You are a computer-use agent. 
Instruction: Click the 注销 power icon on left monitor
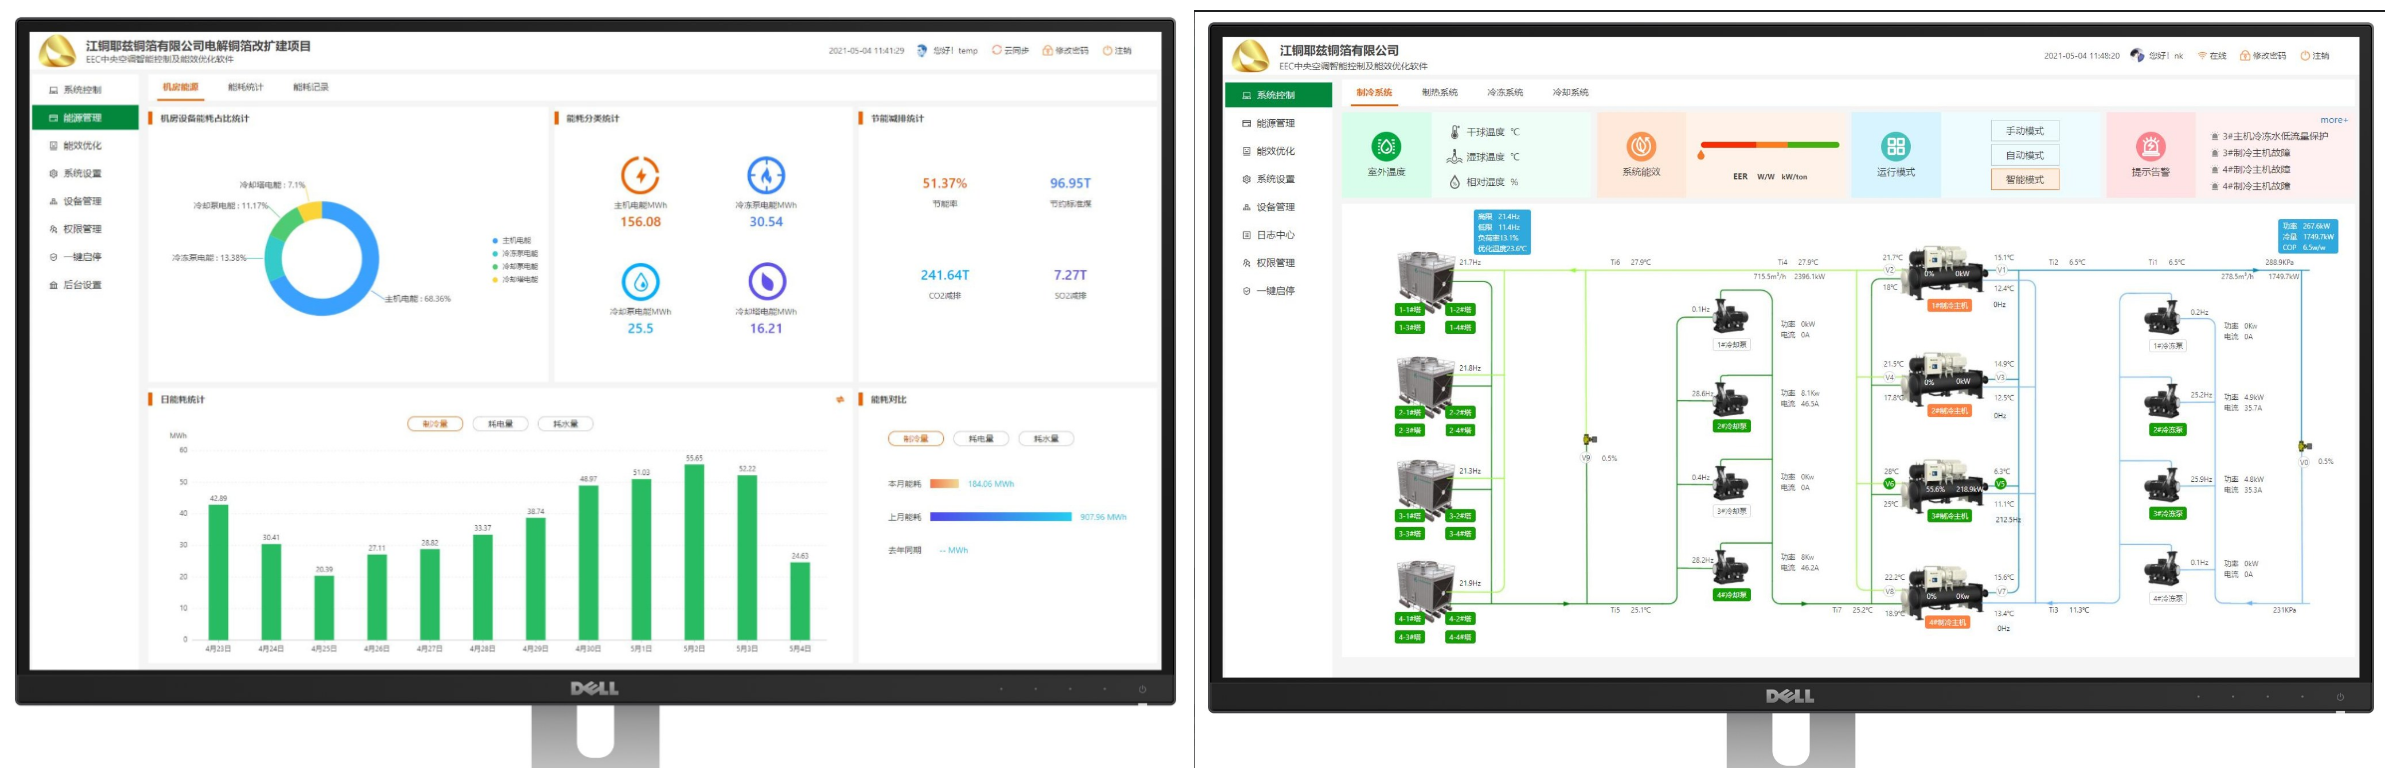(1107, 50)
